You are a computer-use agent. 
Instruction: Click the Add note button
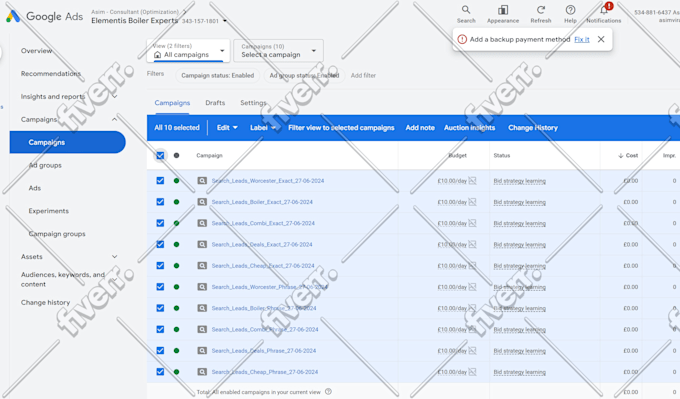[x=420, y=128]
